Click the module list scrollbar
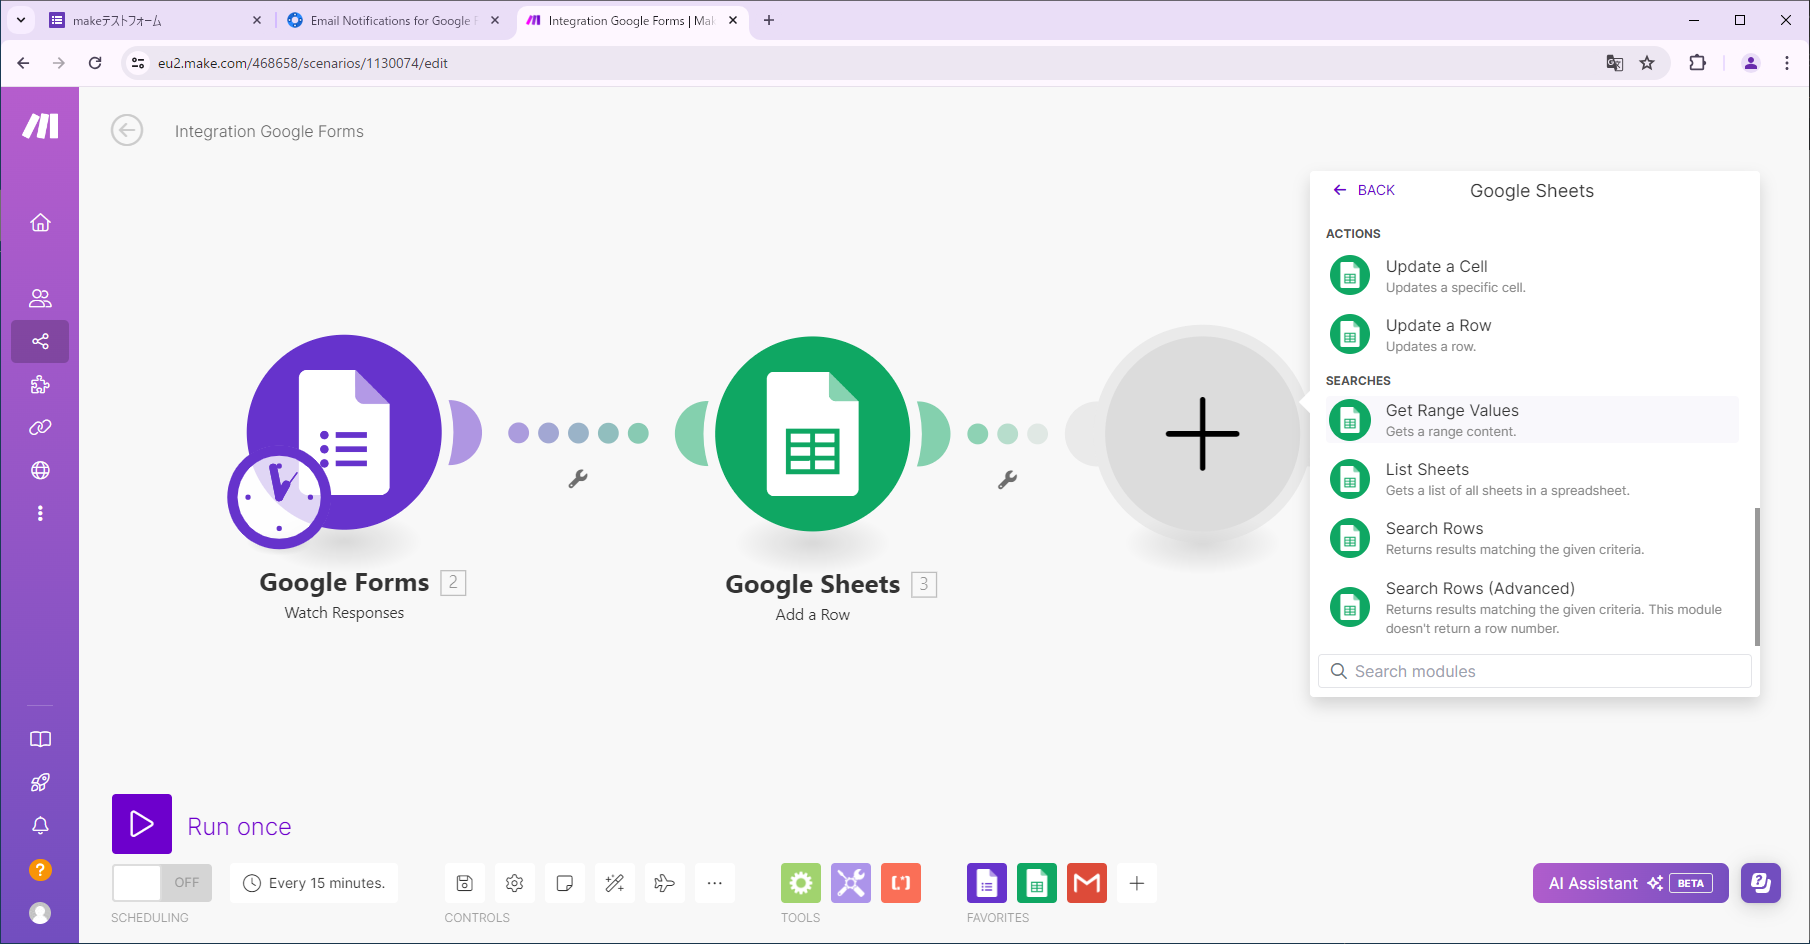1810x944 pixels. tap(1757, 577)
